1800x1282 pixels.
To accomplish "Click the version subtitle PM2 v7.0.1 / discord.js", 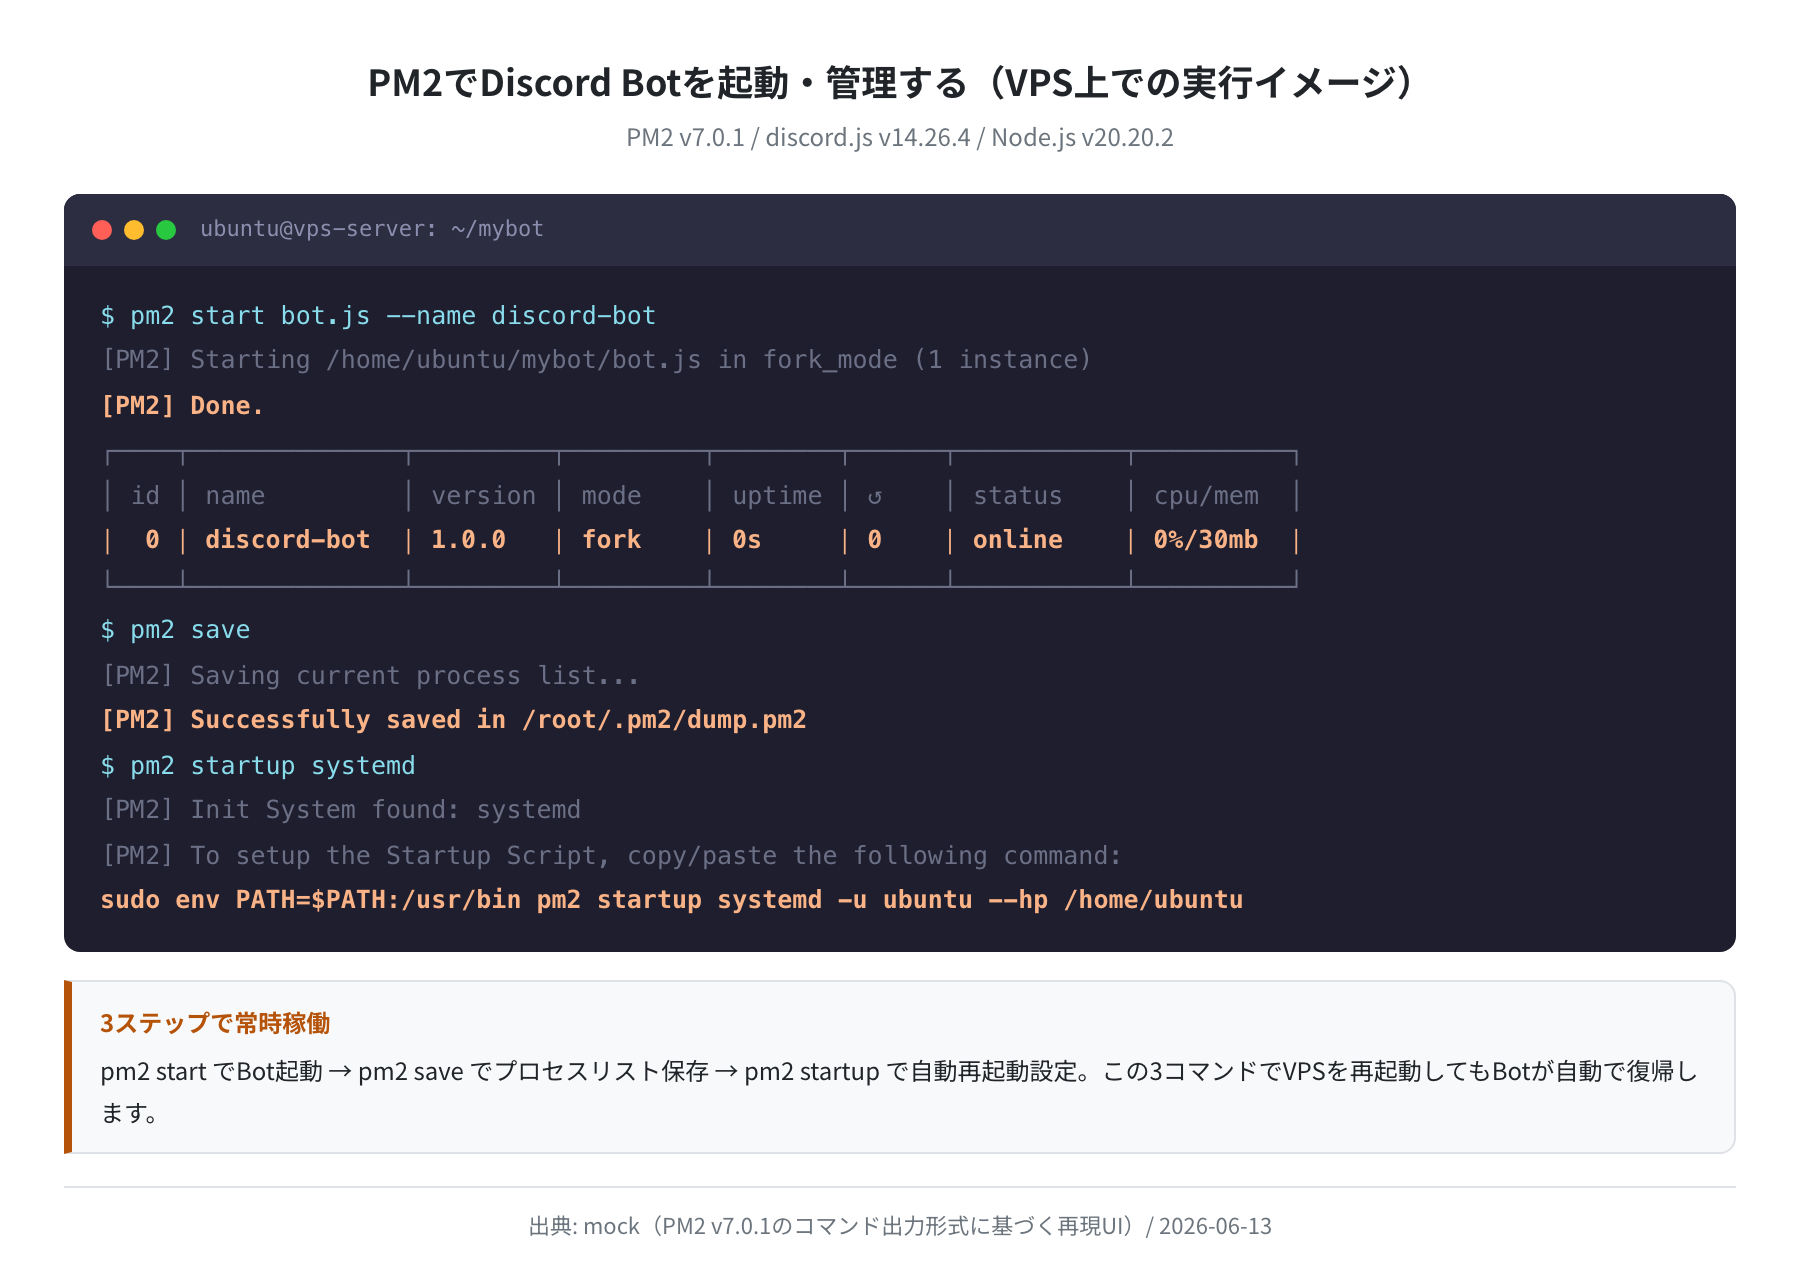I will click(x=899, y=137).
